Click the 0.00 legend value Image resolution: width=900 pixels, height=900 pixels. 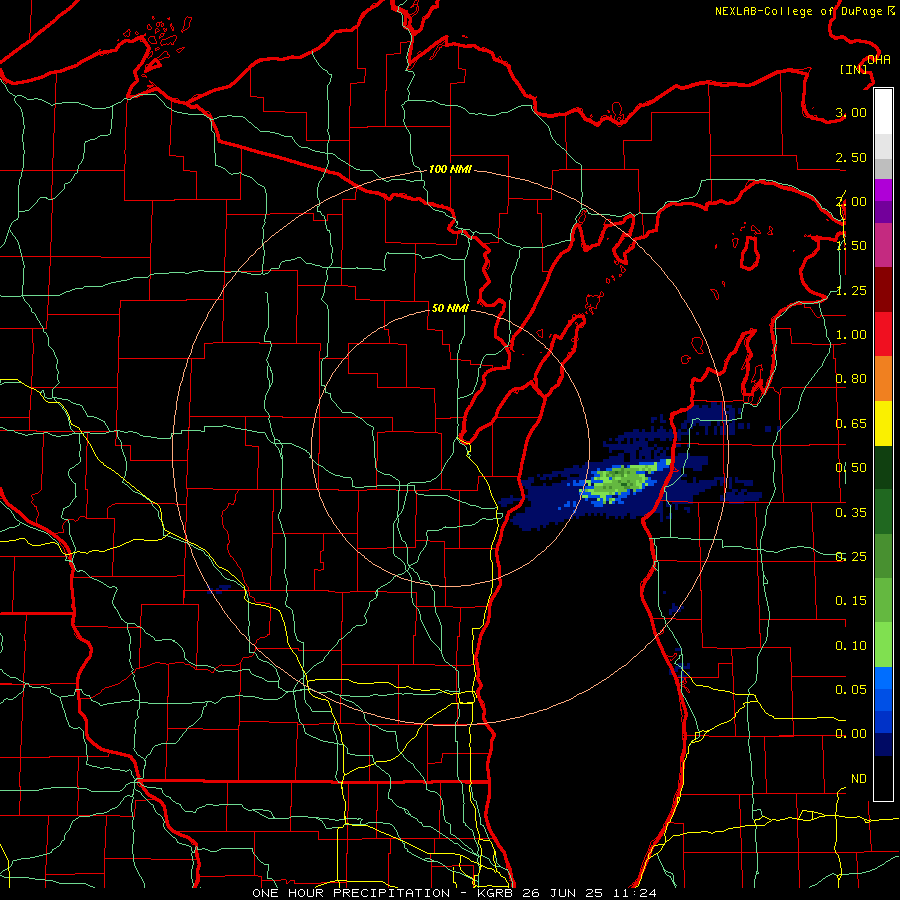[x=851, y=734]
